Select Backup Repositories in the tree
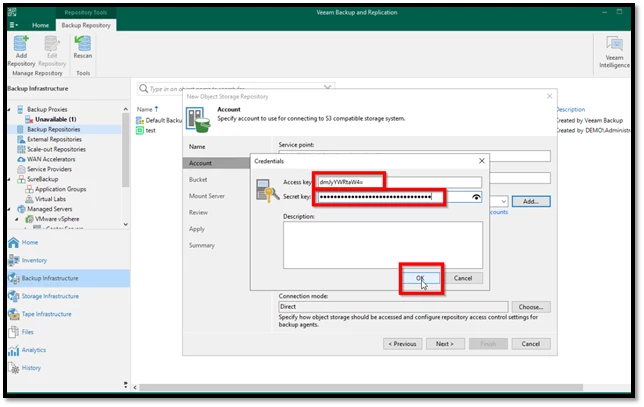 coord(53,129)
